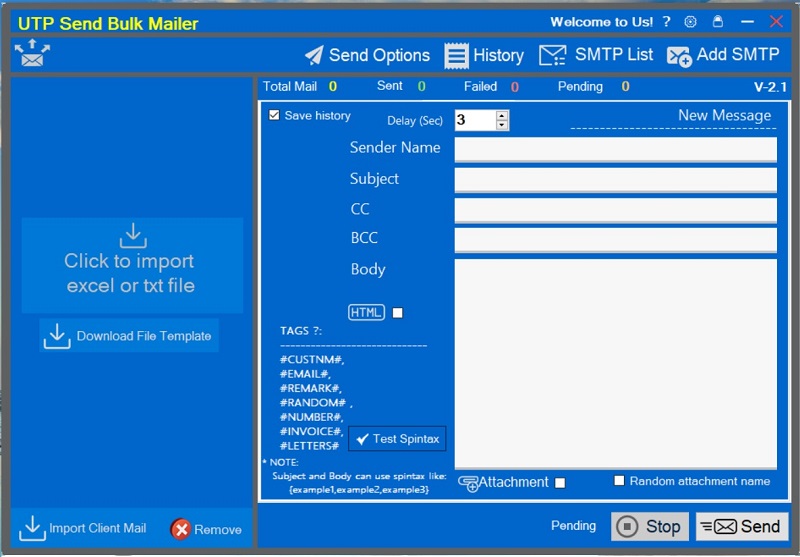Click the paper plane Send Options icon

[314, 55]
